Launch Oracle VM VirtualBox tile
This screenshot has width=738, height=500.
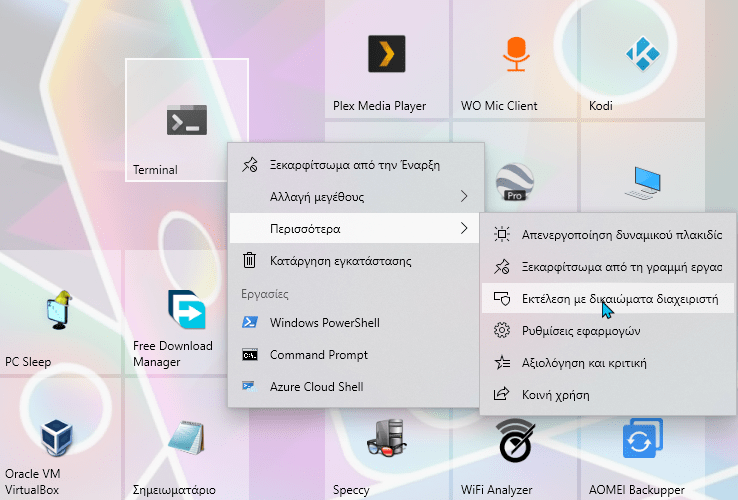59,439
